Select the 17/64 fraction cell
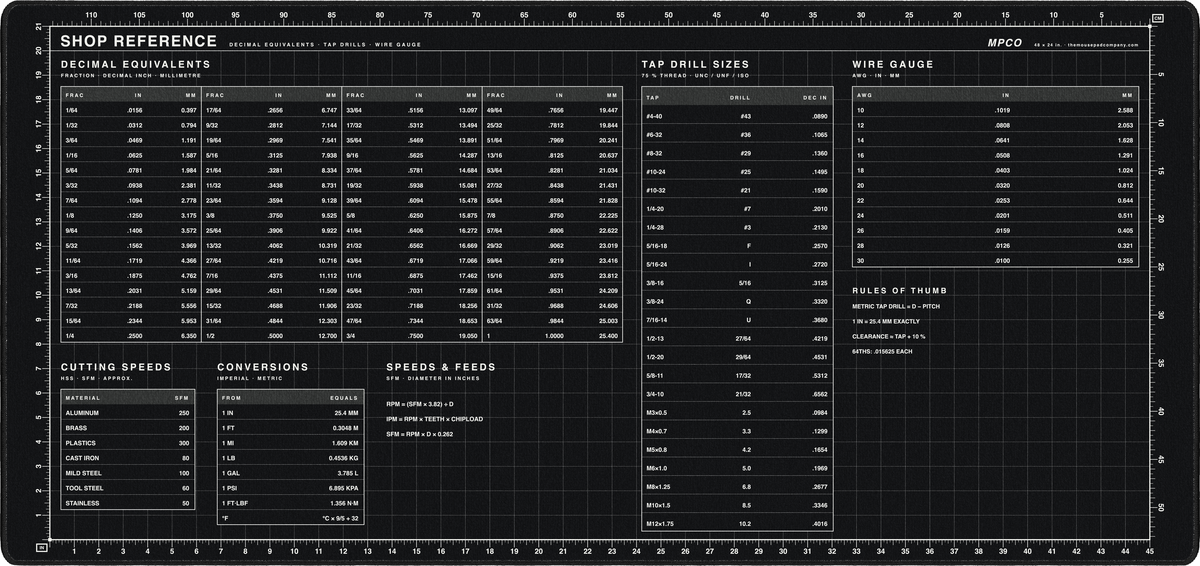Image resolution: width=1200 pixels, height=566 pixels. pyautogui.click(x=213, y=109)
